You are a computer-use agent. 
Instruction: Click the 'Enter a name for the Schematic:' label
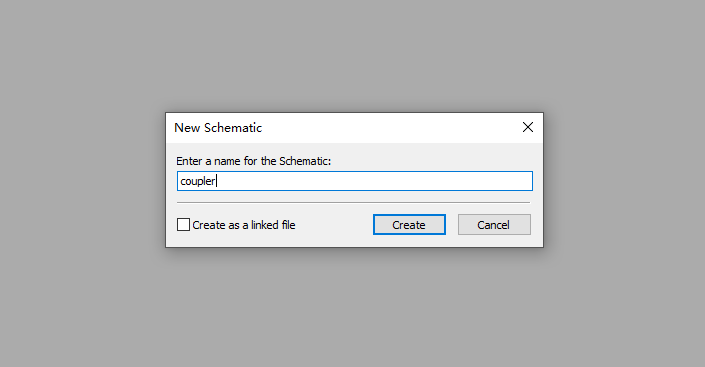click(254, 161)
